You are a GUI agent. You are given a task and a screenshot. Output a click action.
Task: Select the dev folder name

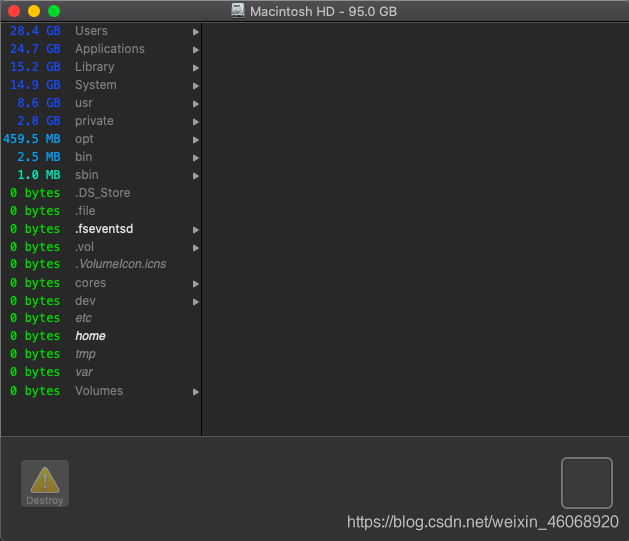click(85, 301)
